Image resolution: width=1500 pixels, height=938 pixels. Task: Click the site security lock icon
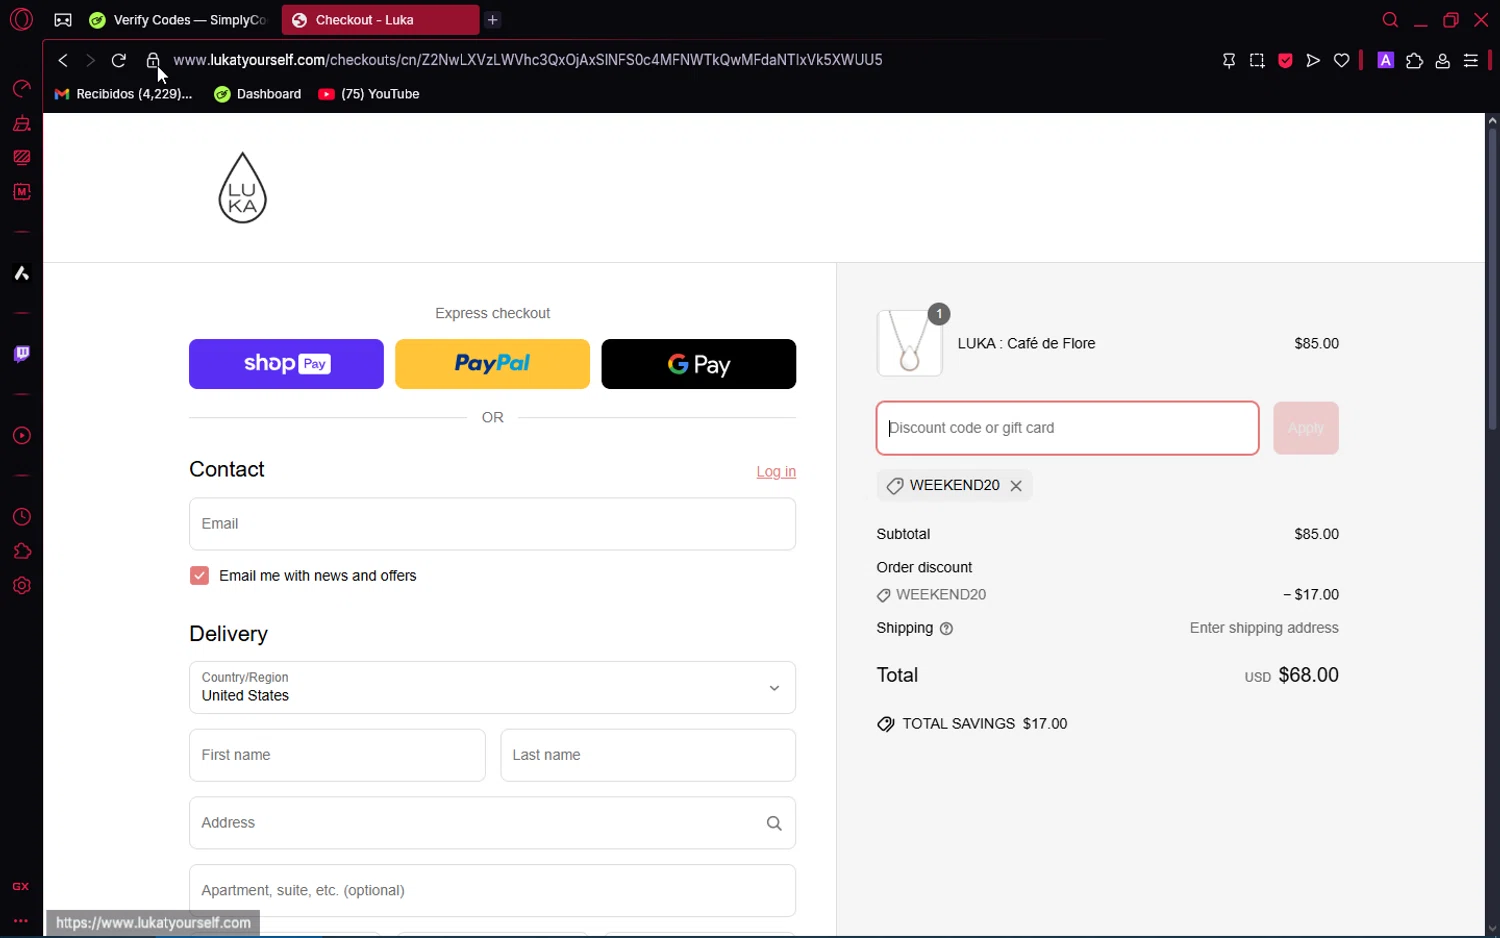(x=152, y=61)
